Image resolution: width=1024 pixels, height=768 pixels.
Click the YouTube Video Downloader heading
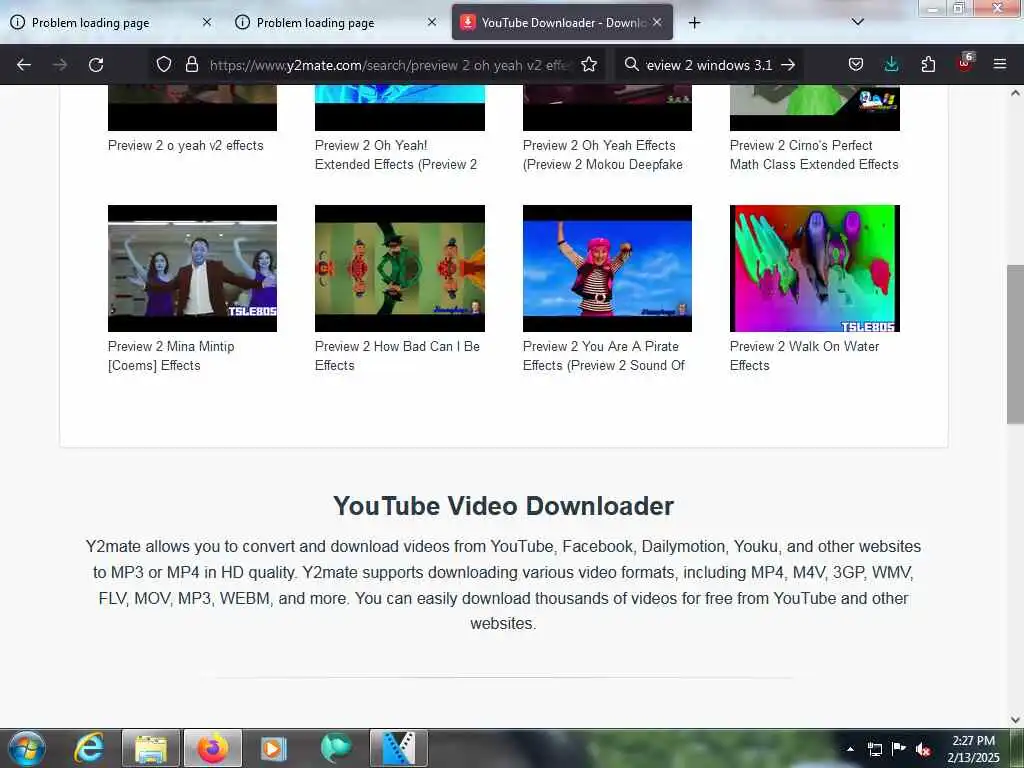click(x=504, y=506)
